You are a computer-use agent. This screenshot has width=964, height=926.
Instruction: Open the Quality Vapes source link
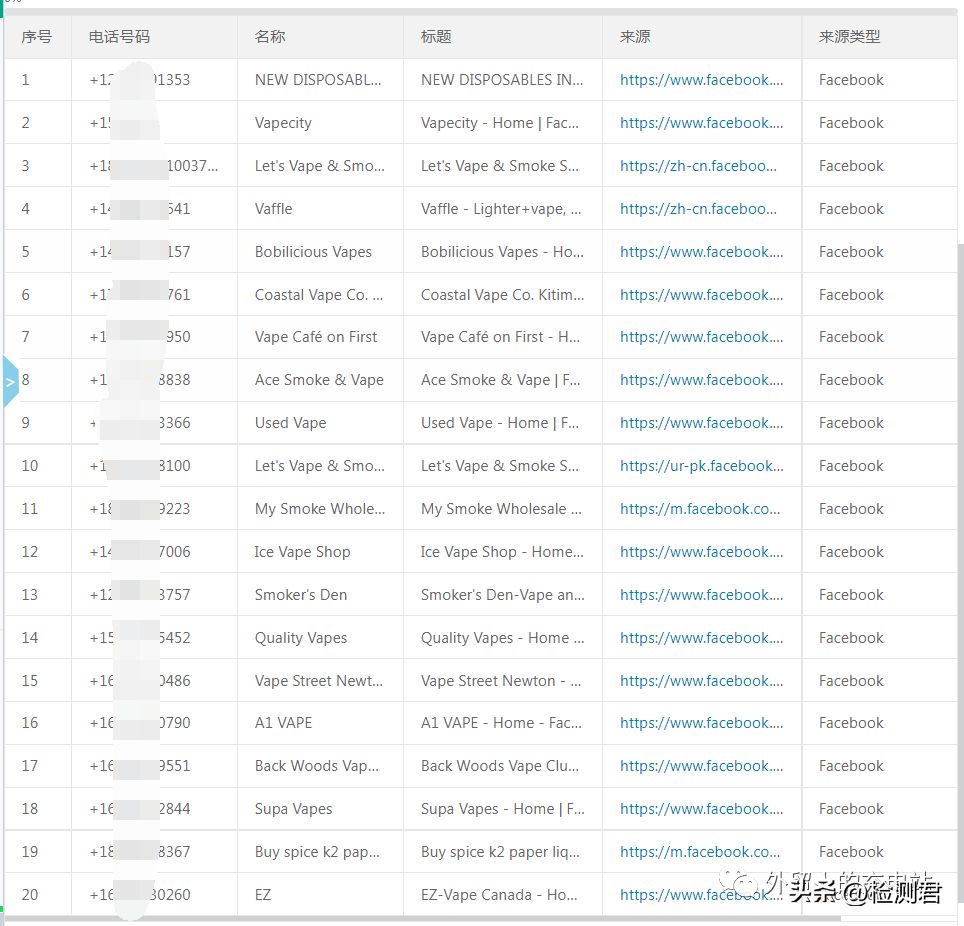701,638
